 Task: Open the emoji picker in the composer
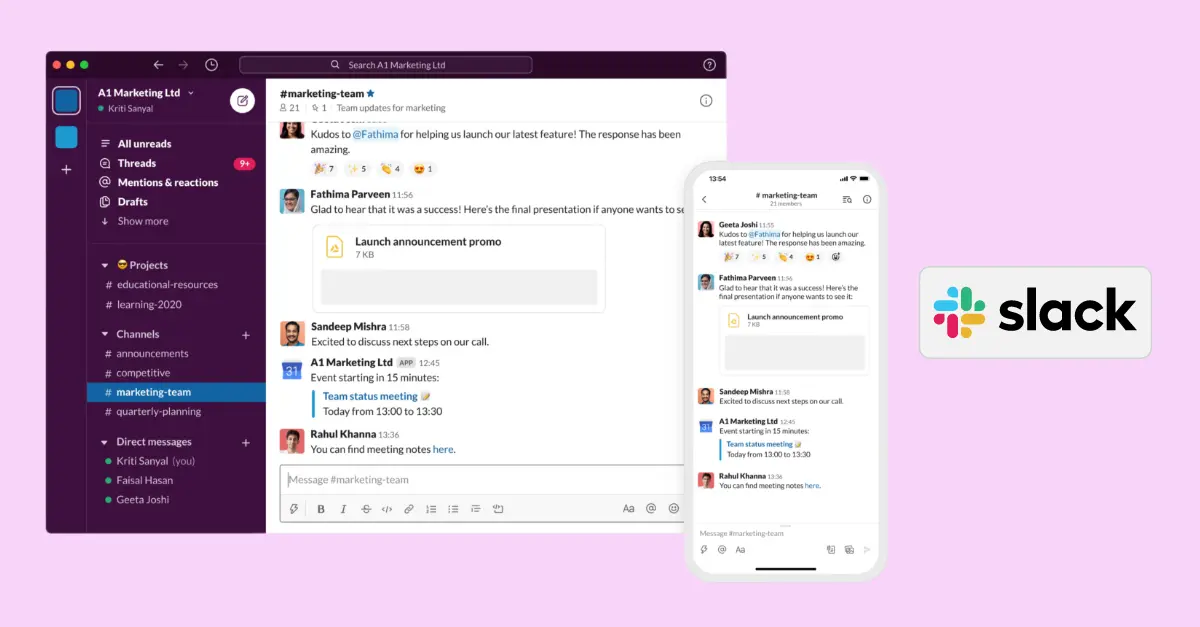(x=672, y=508)
